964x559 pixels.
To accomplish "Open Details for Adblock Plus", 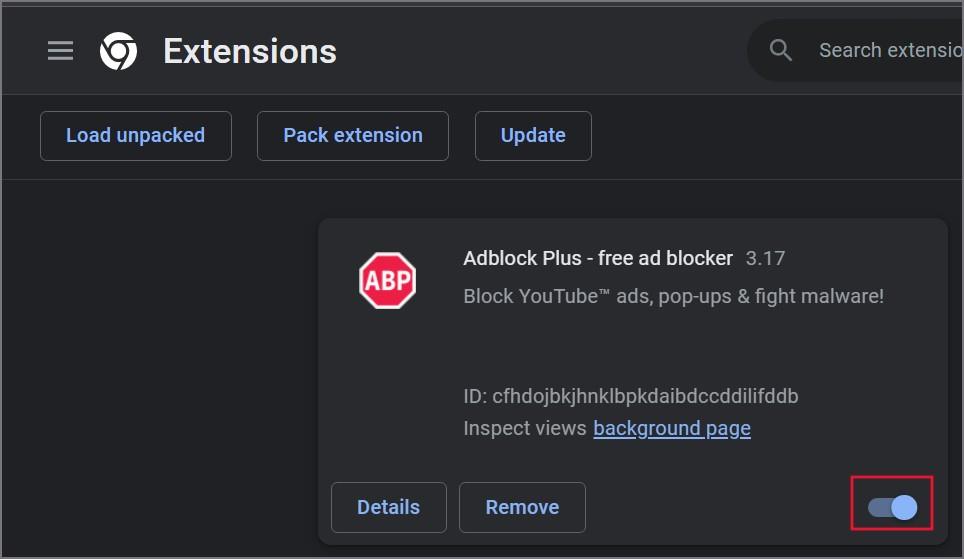I will pyautogui.click(x=389, y=507).
